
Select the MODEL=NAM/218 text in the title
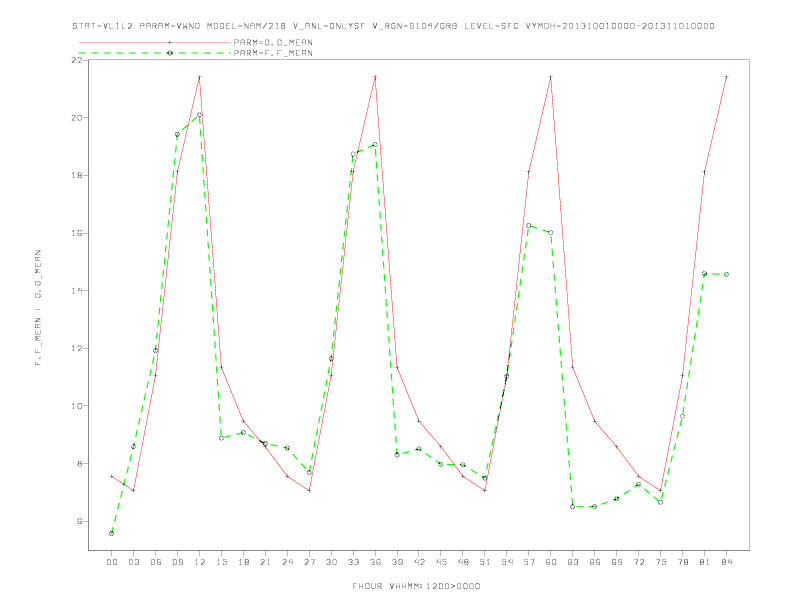[246, 26]
